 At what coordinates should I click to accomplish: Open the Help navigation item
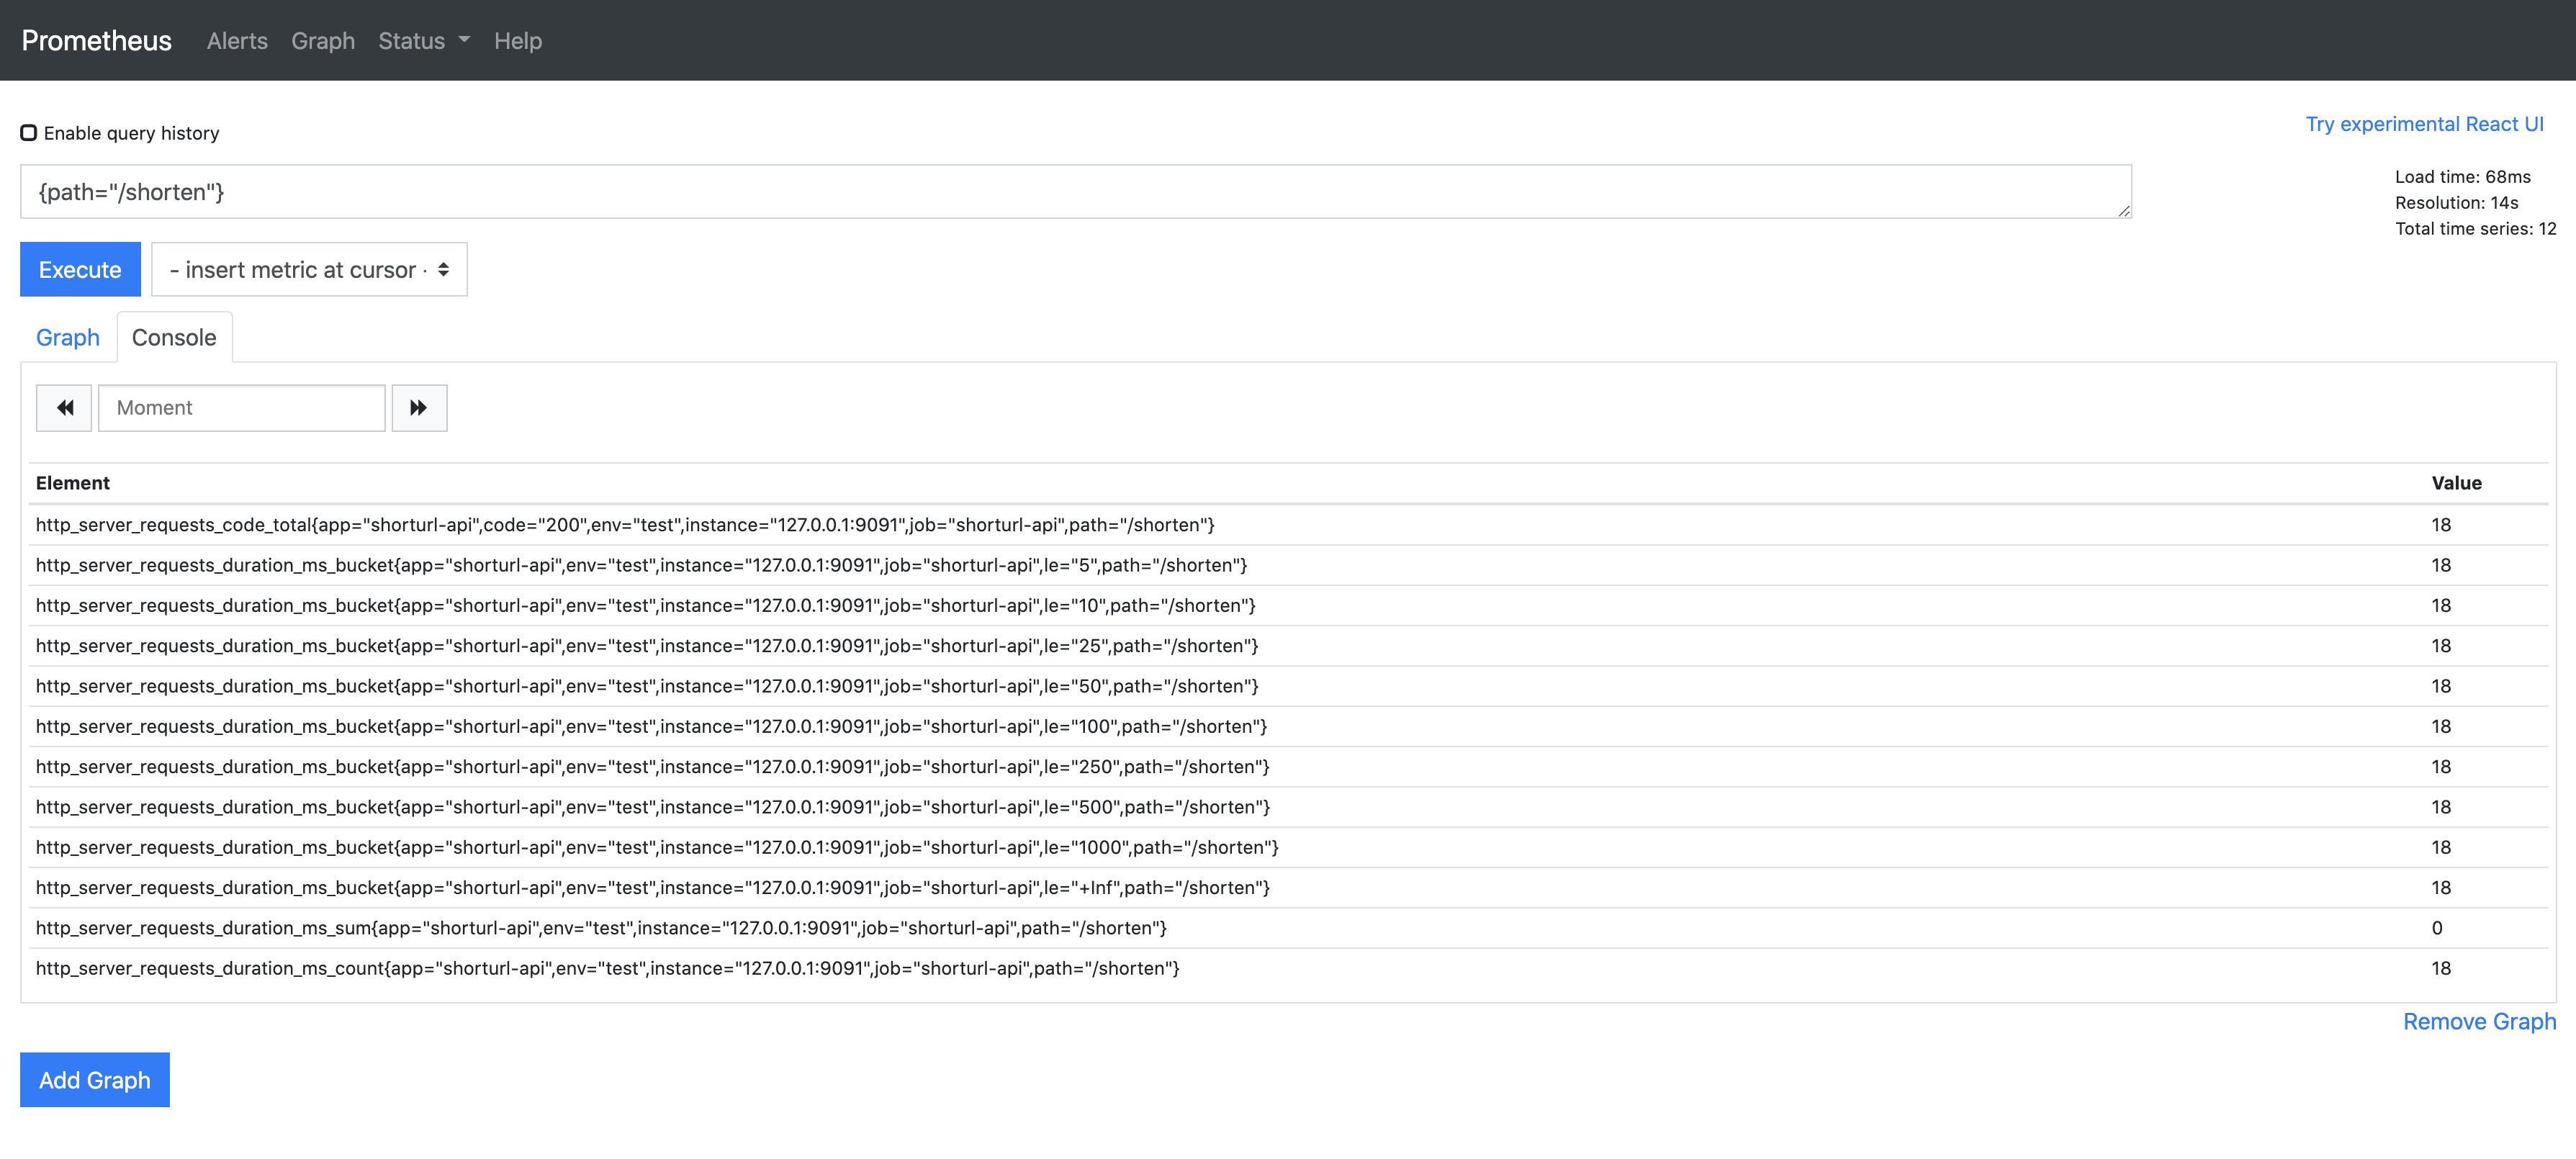click(x=518, y=41)
